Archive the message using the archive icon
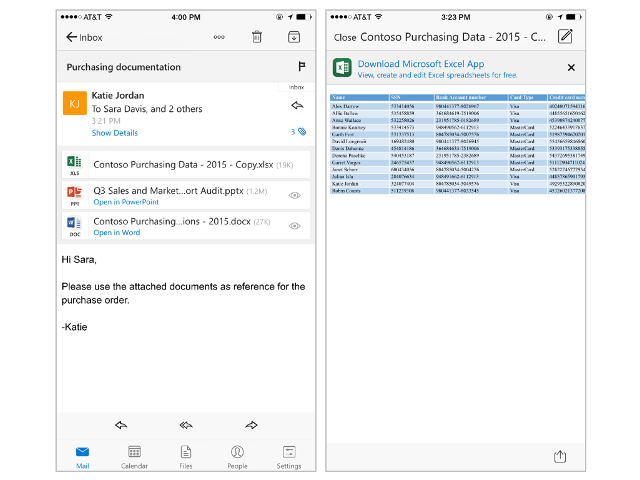640x480 pixels. 294,37
